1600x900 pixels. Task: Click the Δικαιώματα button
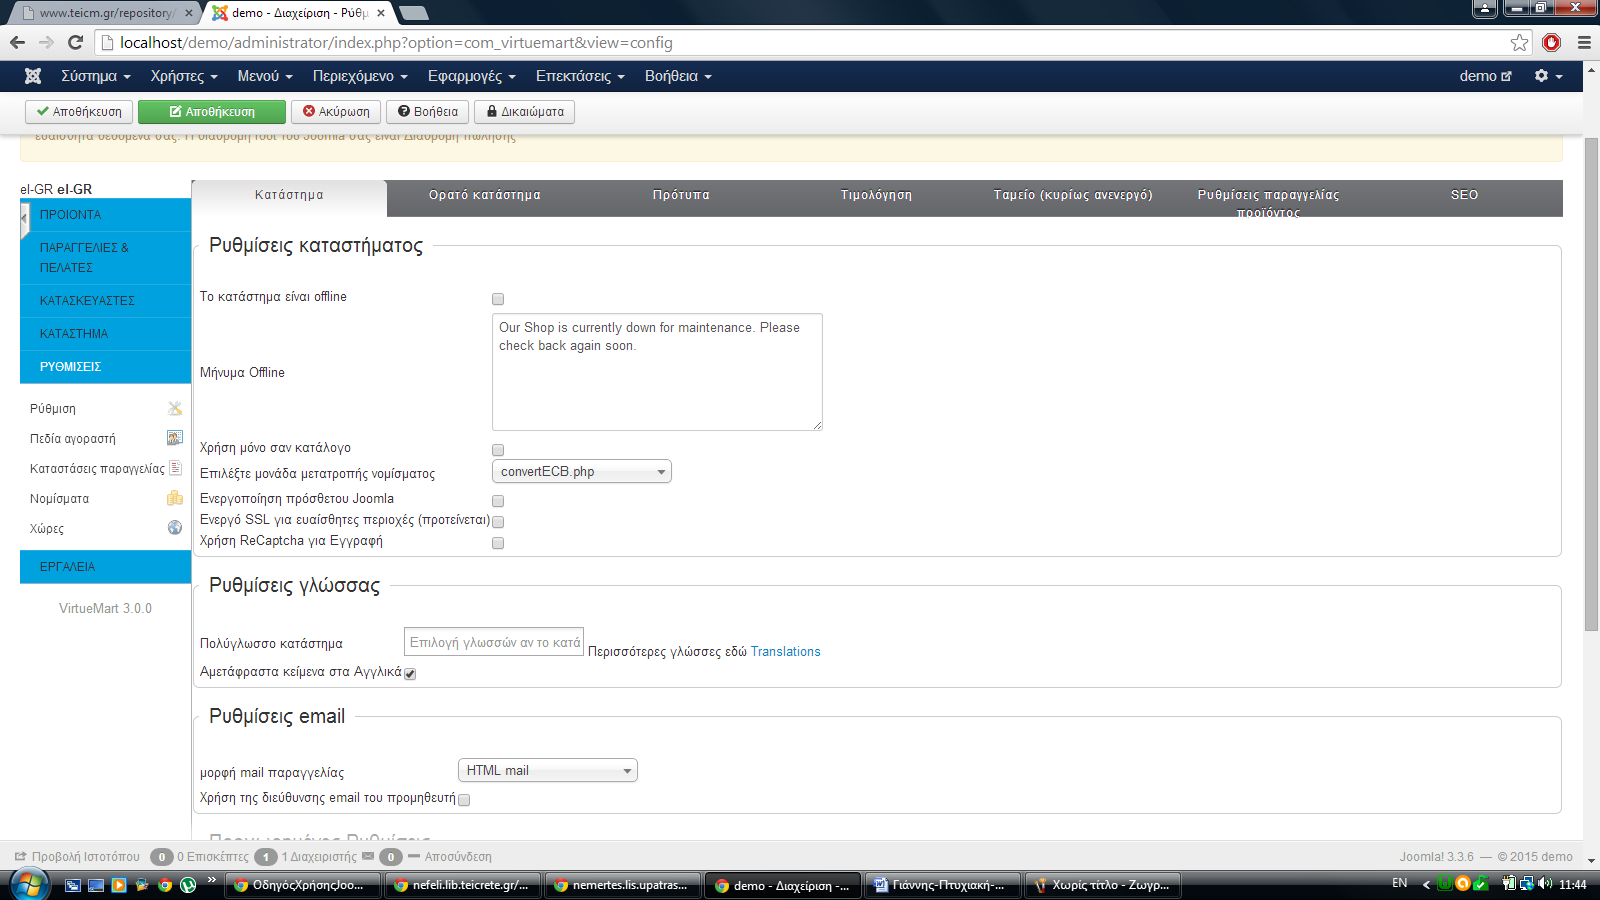click(525, 111)
